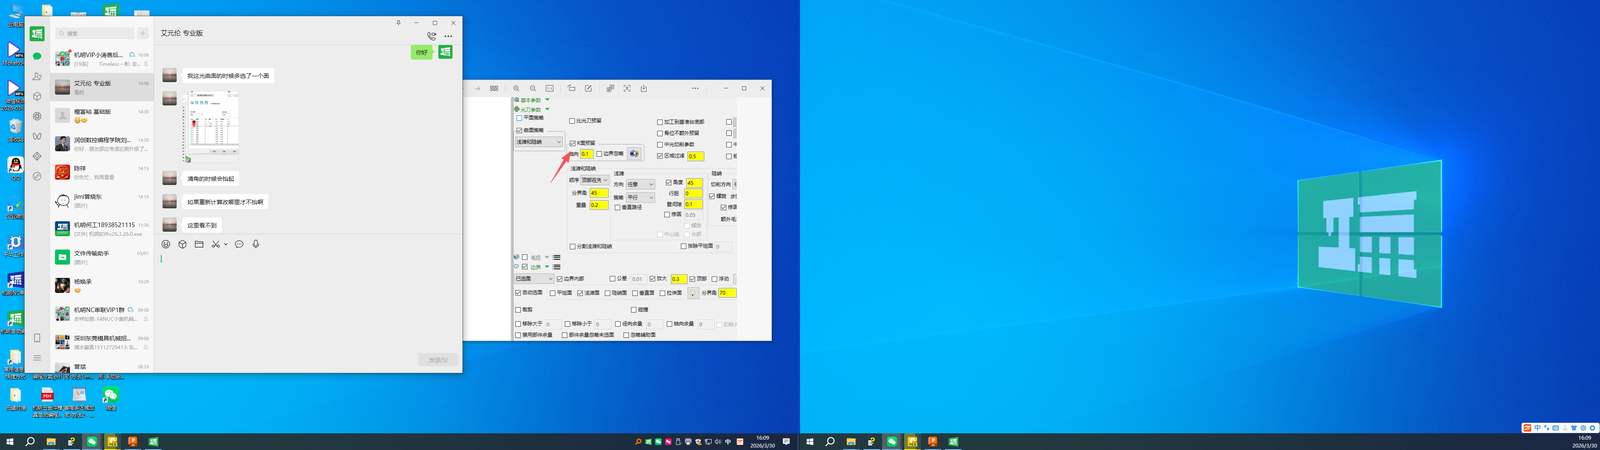This screenshot has width=1600, height=450.
Task: Toggle the 自动选面 checkbox
Action: [x=518, y=293]
